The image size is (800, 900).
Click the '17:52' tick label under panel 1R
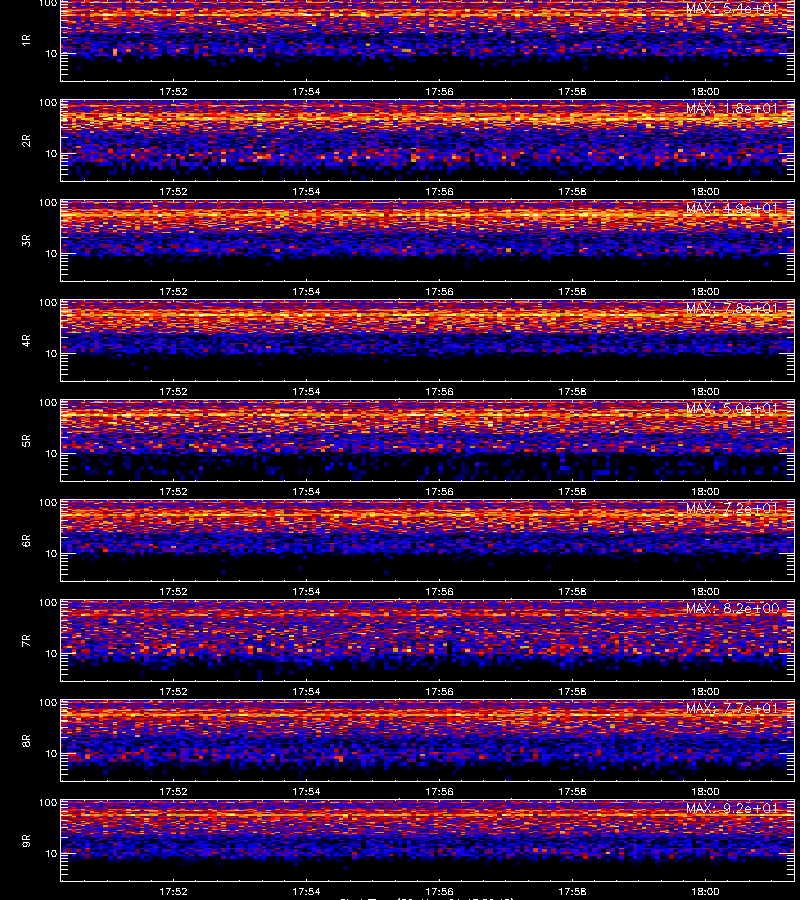[x=173, y=91]
